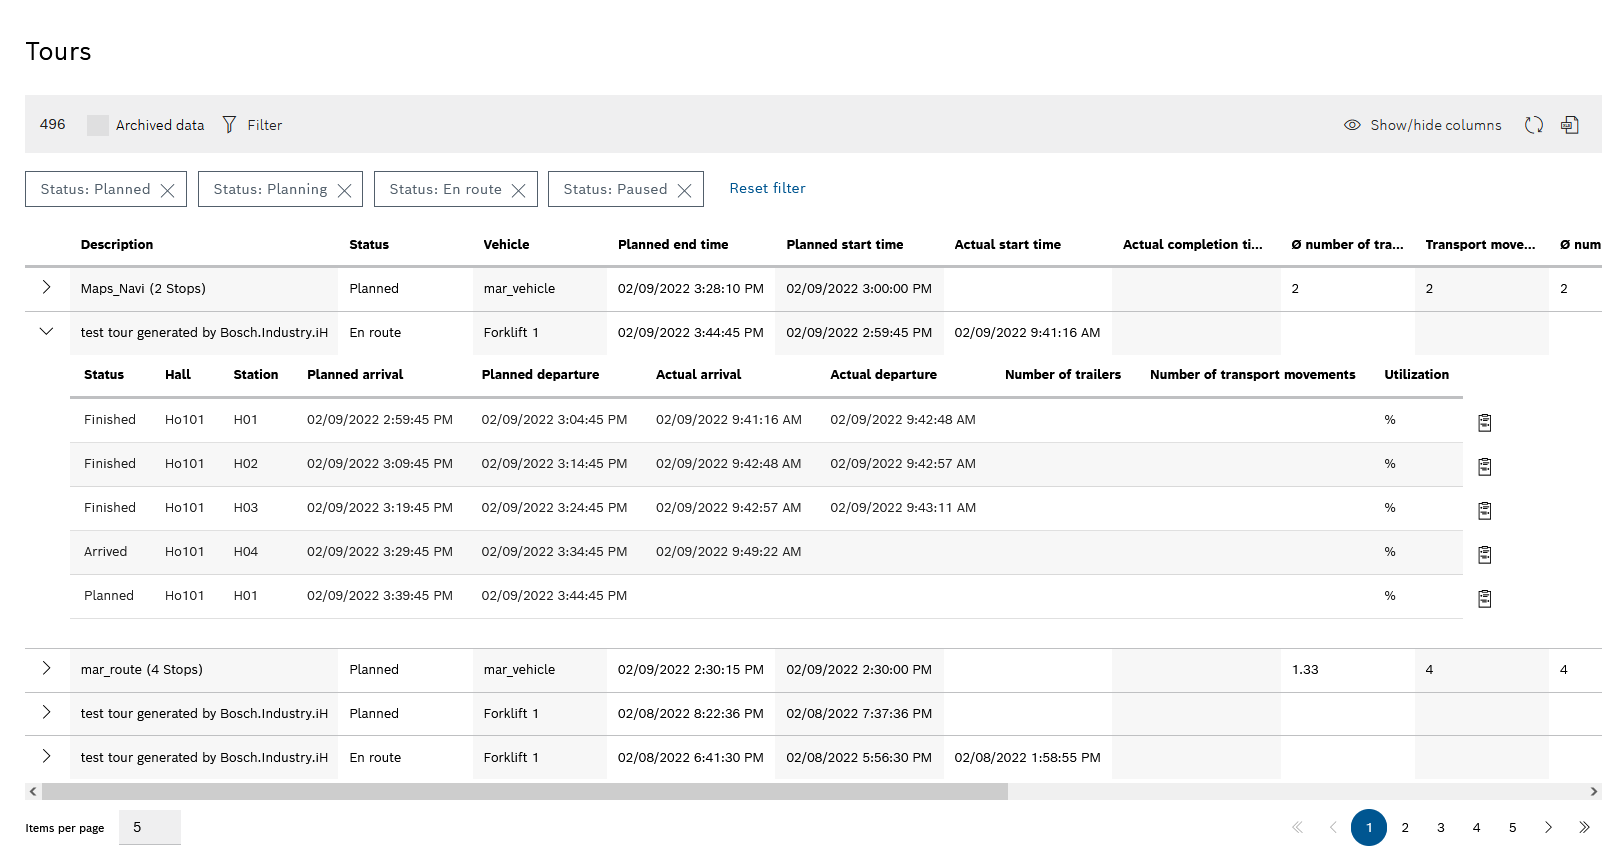This screenshot has width=1606, height=850.
Task: Click the Reset filter link
Action: (x=767, y=188)
